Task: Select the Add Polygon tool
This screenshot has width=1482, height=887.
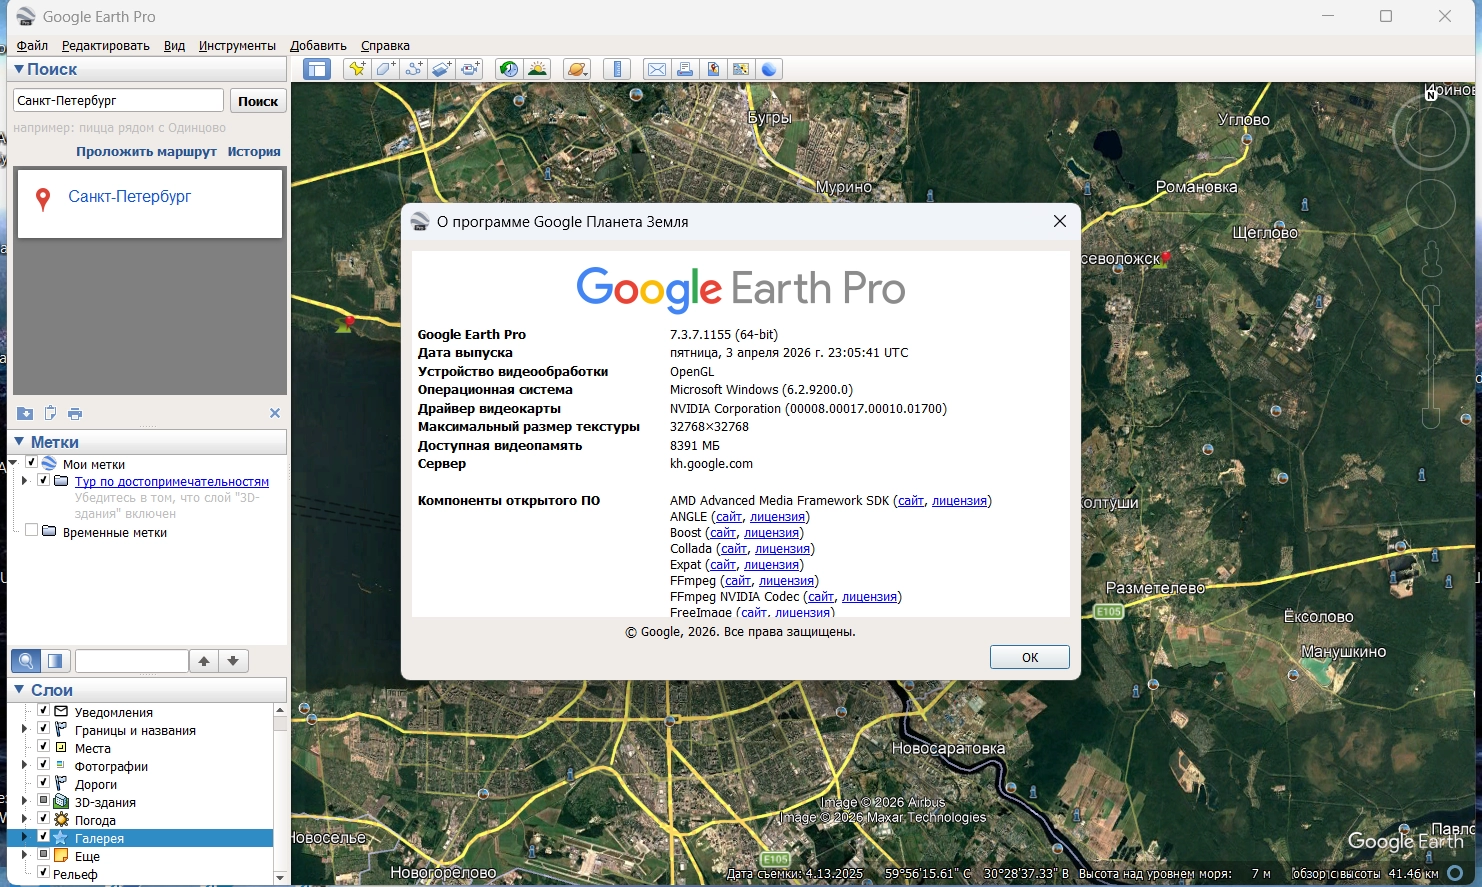Action: click(385, 69)
